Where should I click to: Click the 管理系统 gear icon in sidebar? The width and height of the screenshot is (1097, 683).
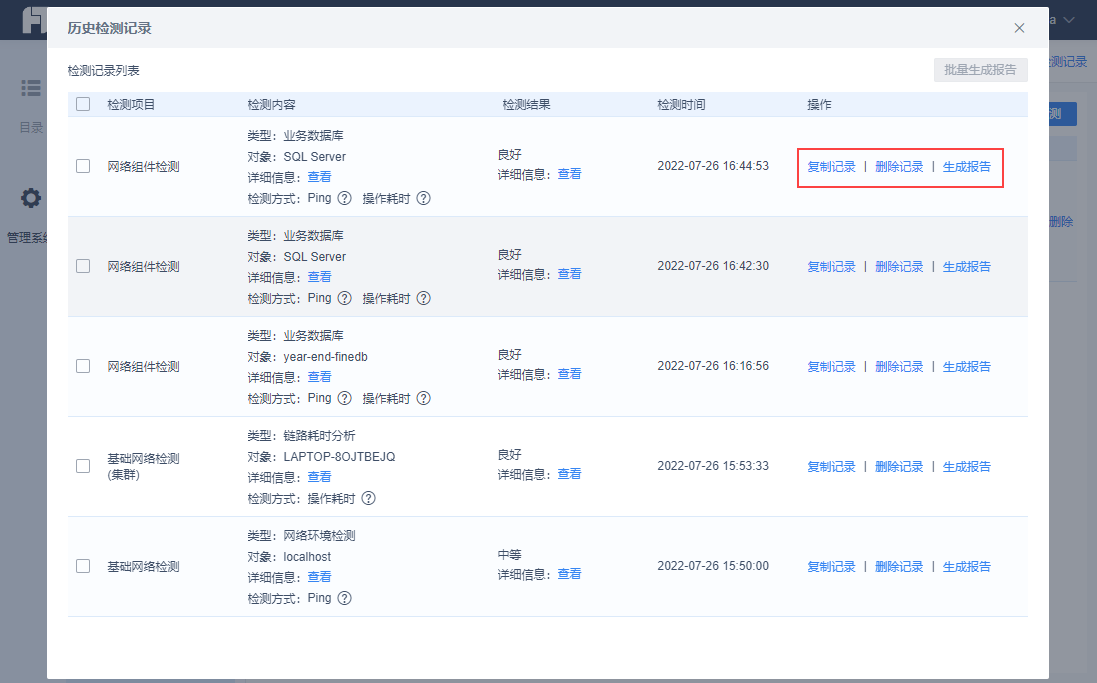click(x=31, y=198)
